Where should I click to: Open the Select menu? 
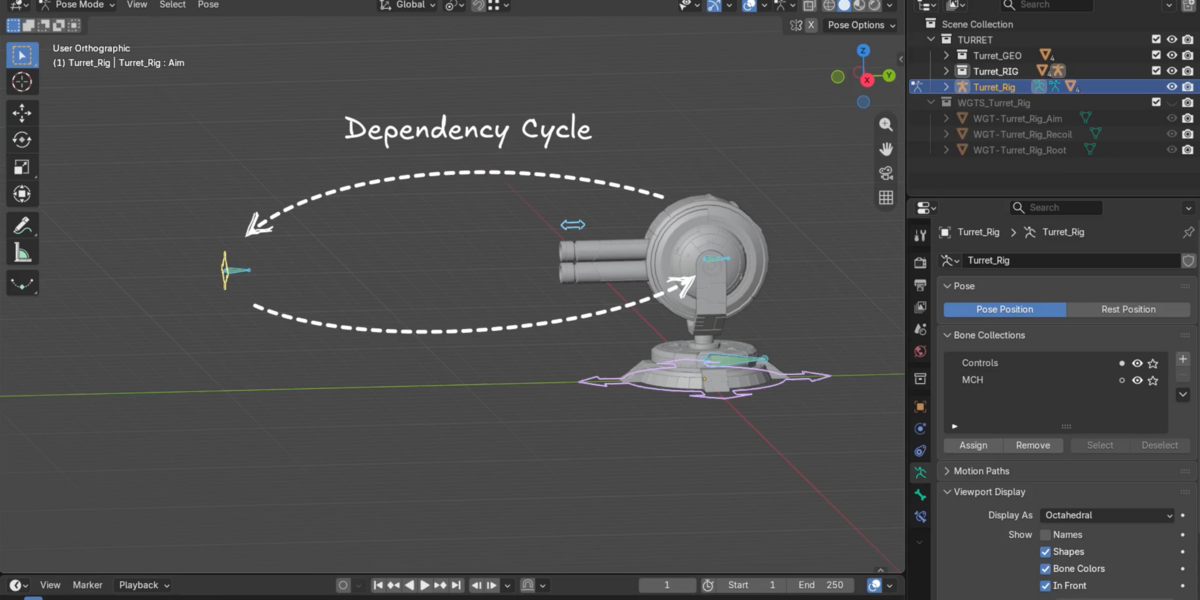tap(172, 5)
